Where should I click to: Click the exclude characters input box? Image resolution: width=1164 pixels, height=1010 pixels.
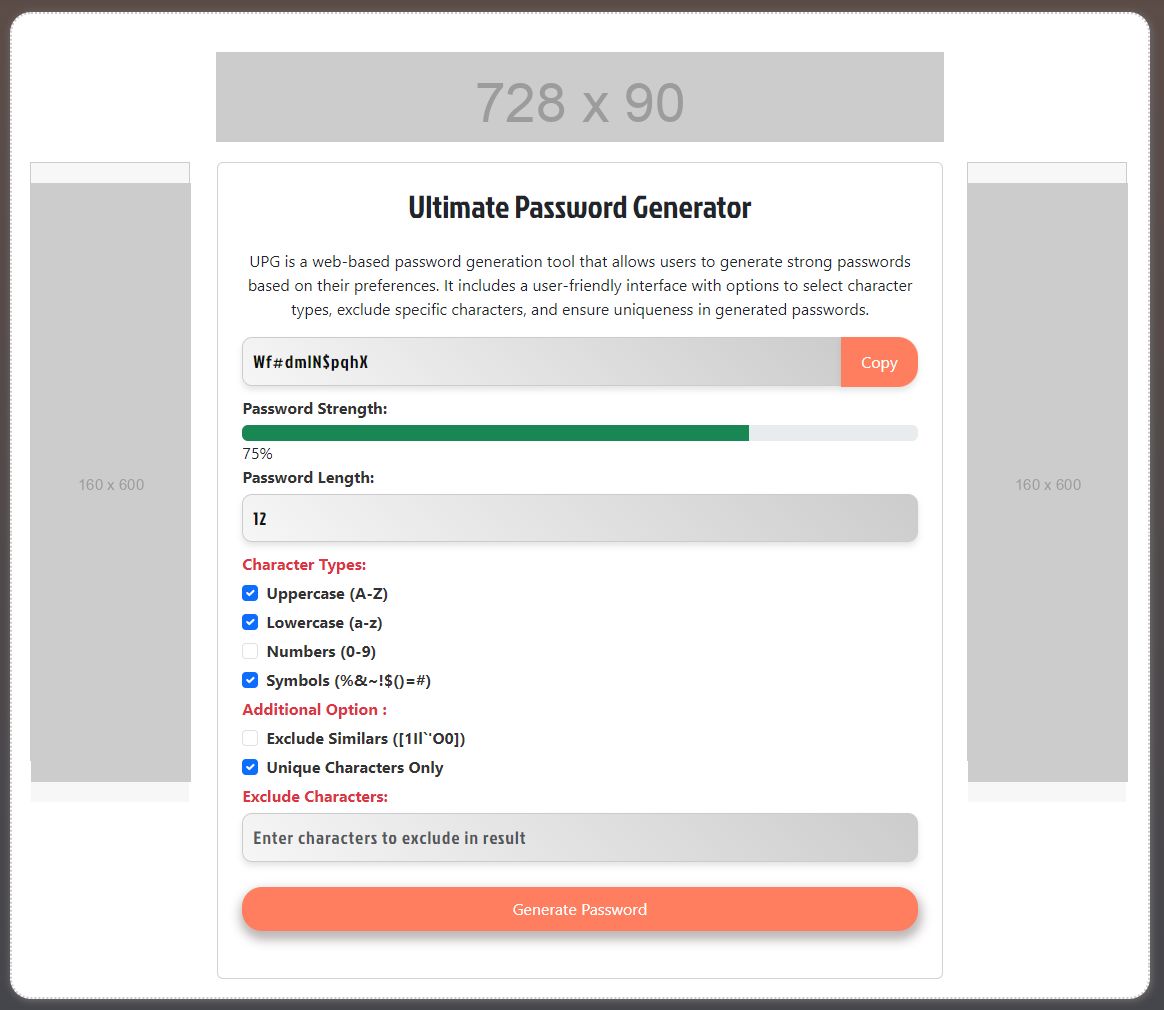pos(579,837)
